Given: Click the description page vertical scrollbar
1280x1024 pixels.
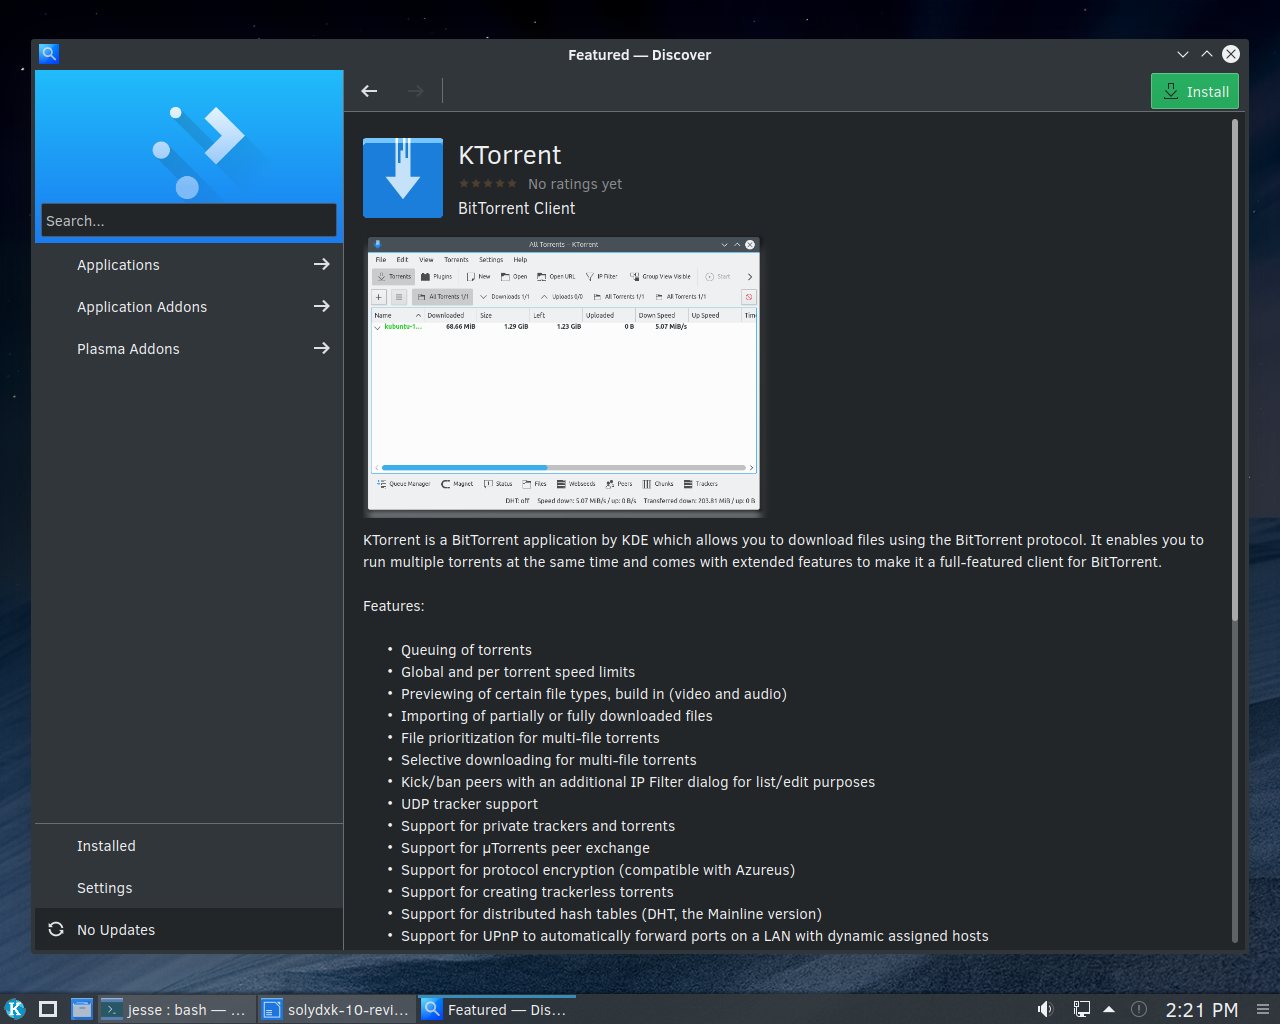Looking at the screenshot, I should point(1235,370).
